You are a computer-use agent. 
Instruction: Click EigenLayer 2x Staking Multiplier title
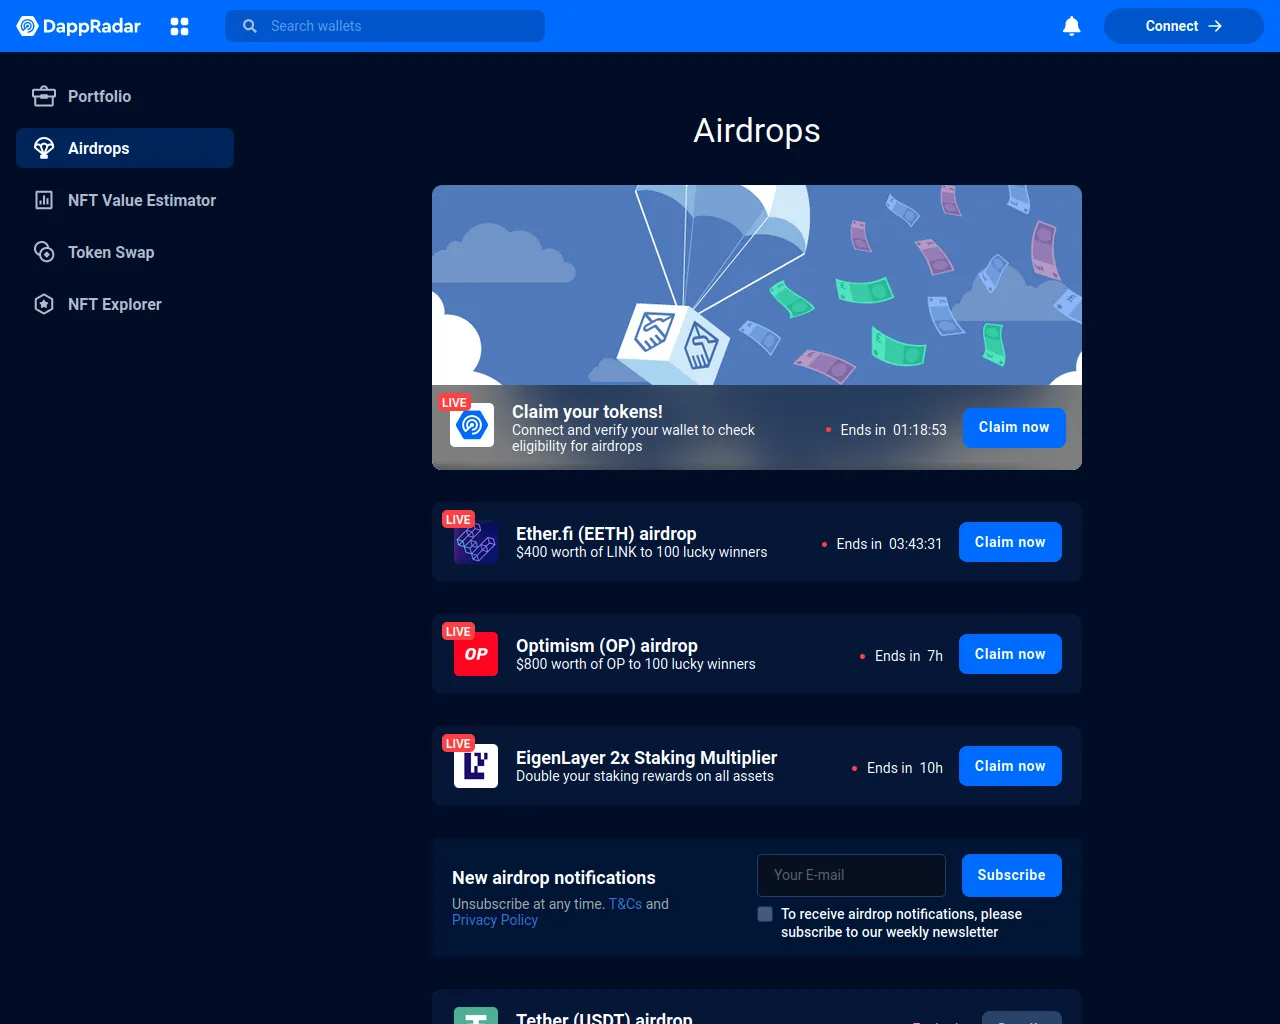click(646, 758)
